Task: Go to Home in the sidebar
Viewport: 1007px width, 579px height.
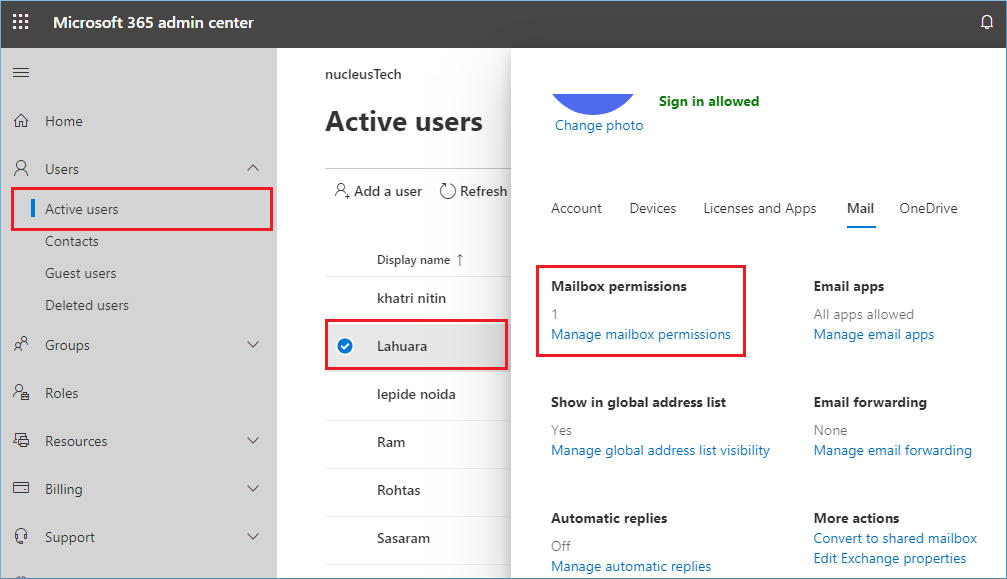Action: (x=64, y=121)
